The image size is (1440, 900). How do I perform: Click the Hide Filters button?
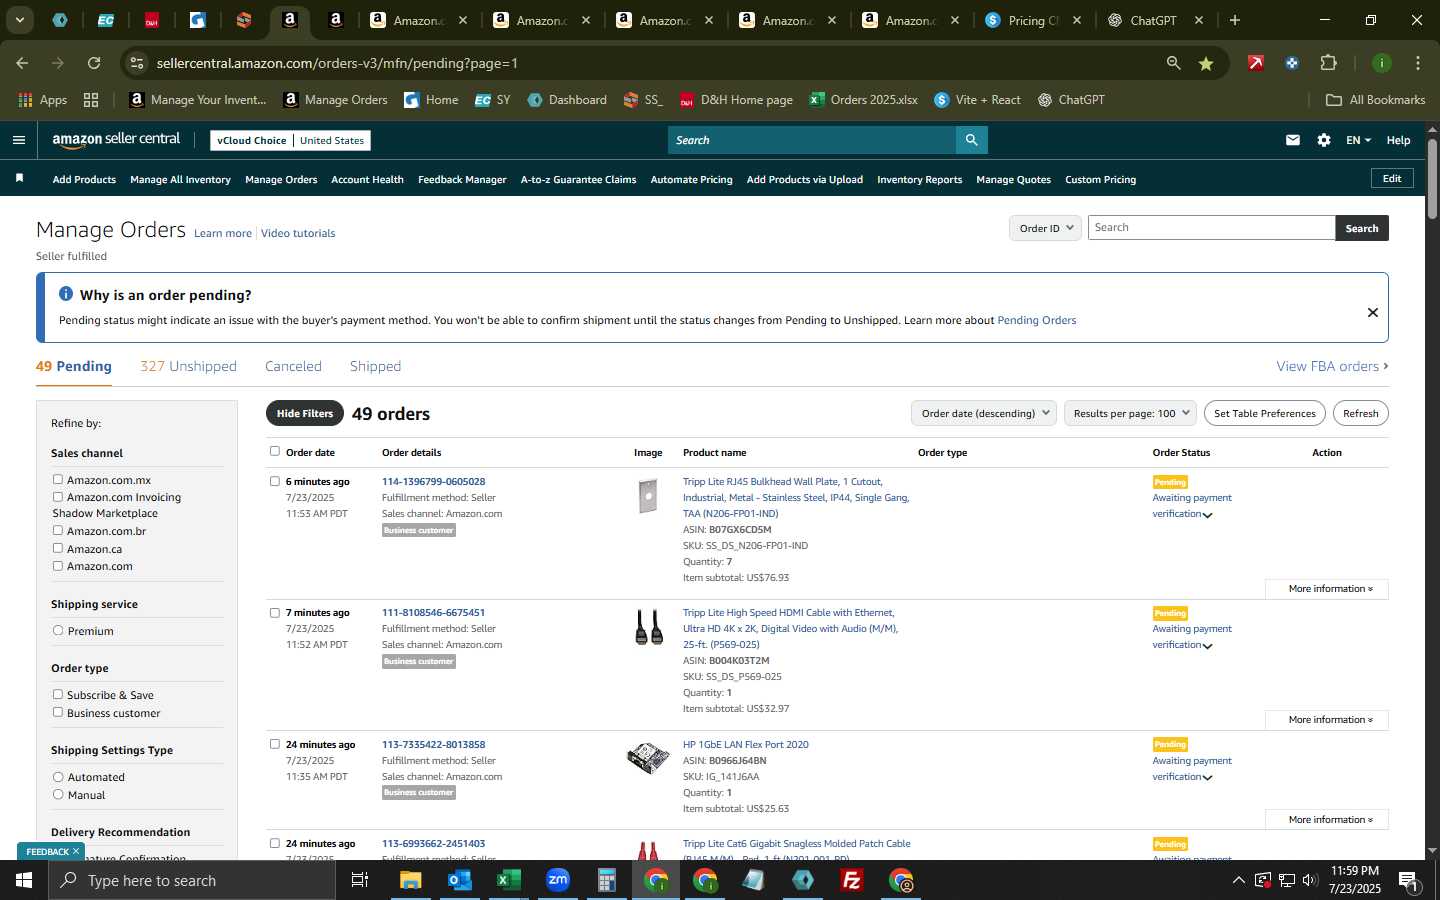click(x=305, y=413)
